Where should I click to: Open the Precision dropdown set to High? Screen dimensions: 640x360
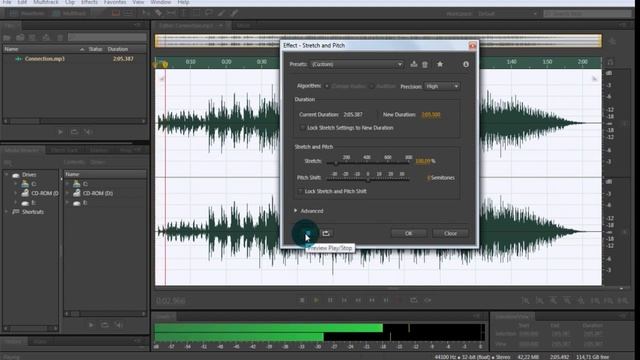(x=442, y=86)
